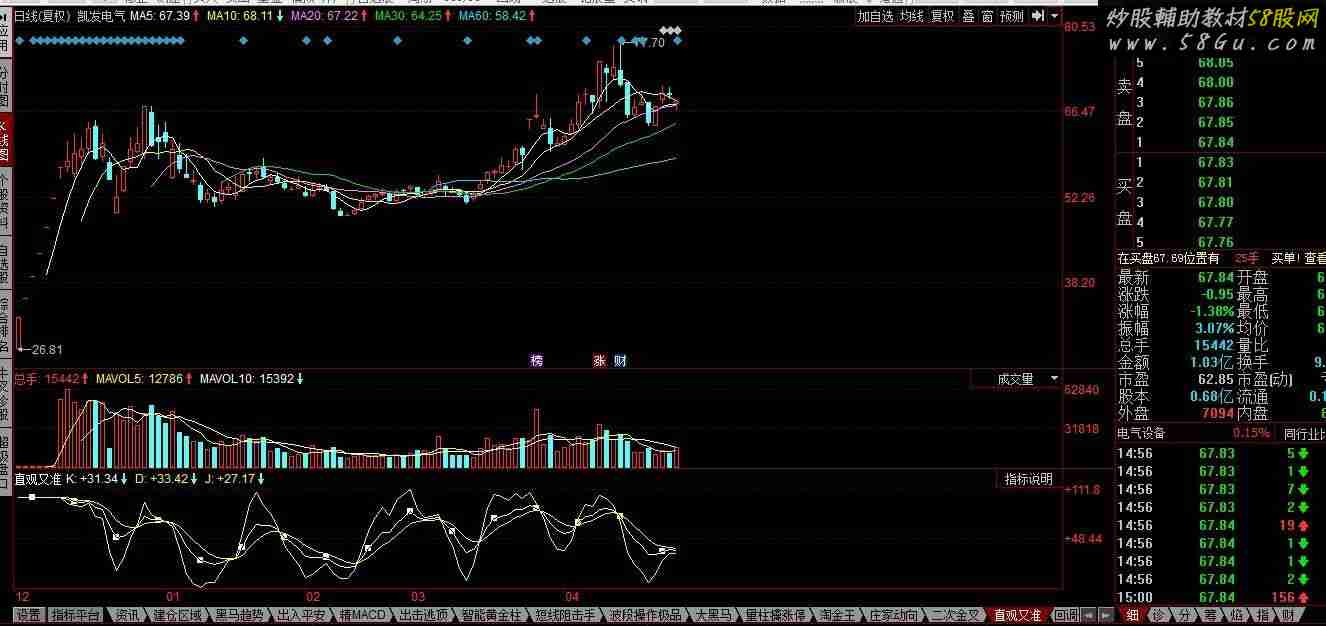
Task: Click the 财 marker on the price chart
Action: (620, 361)
